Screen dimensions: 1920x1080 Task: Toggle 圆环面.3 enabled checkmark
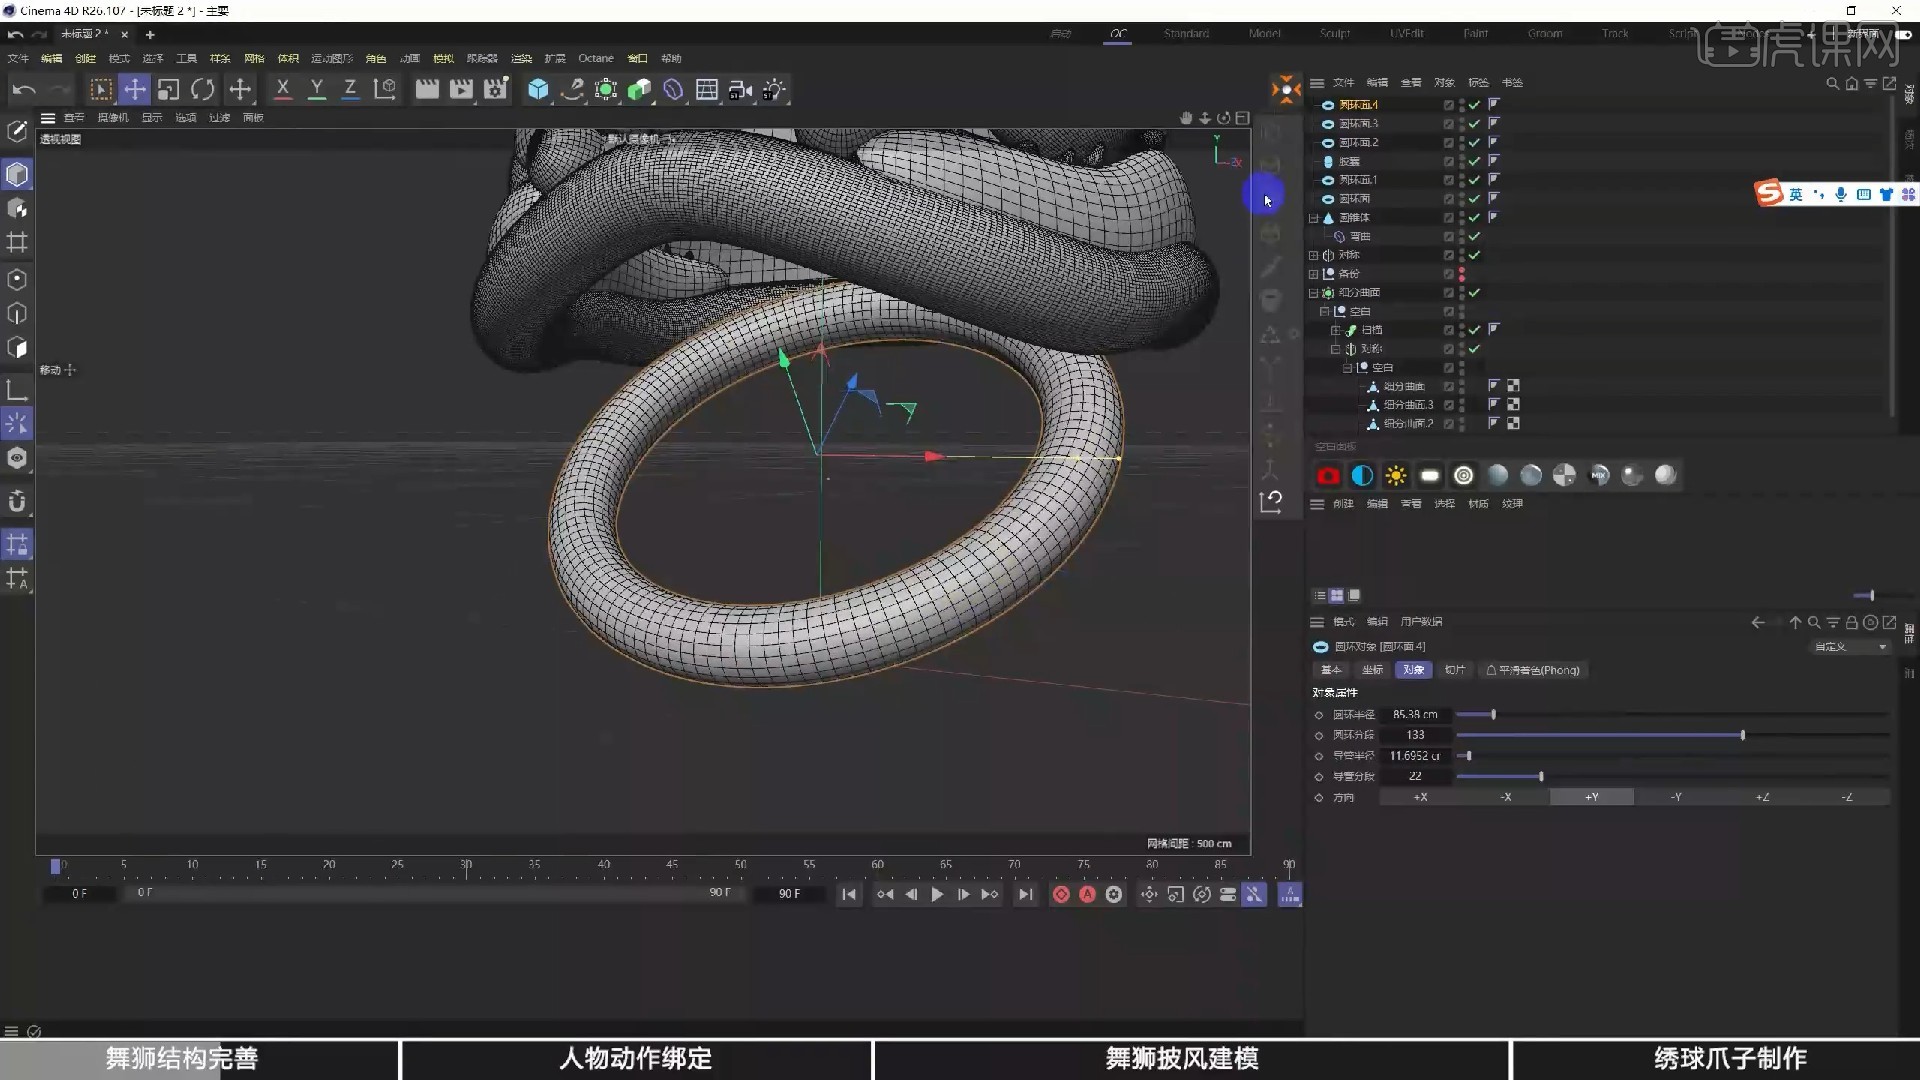click(1474, 124)
